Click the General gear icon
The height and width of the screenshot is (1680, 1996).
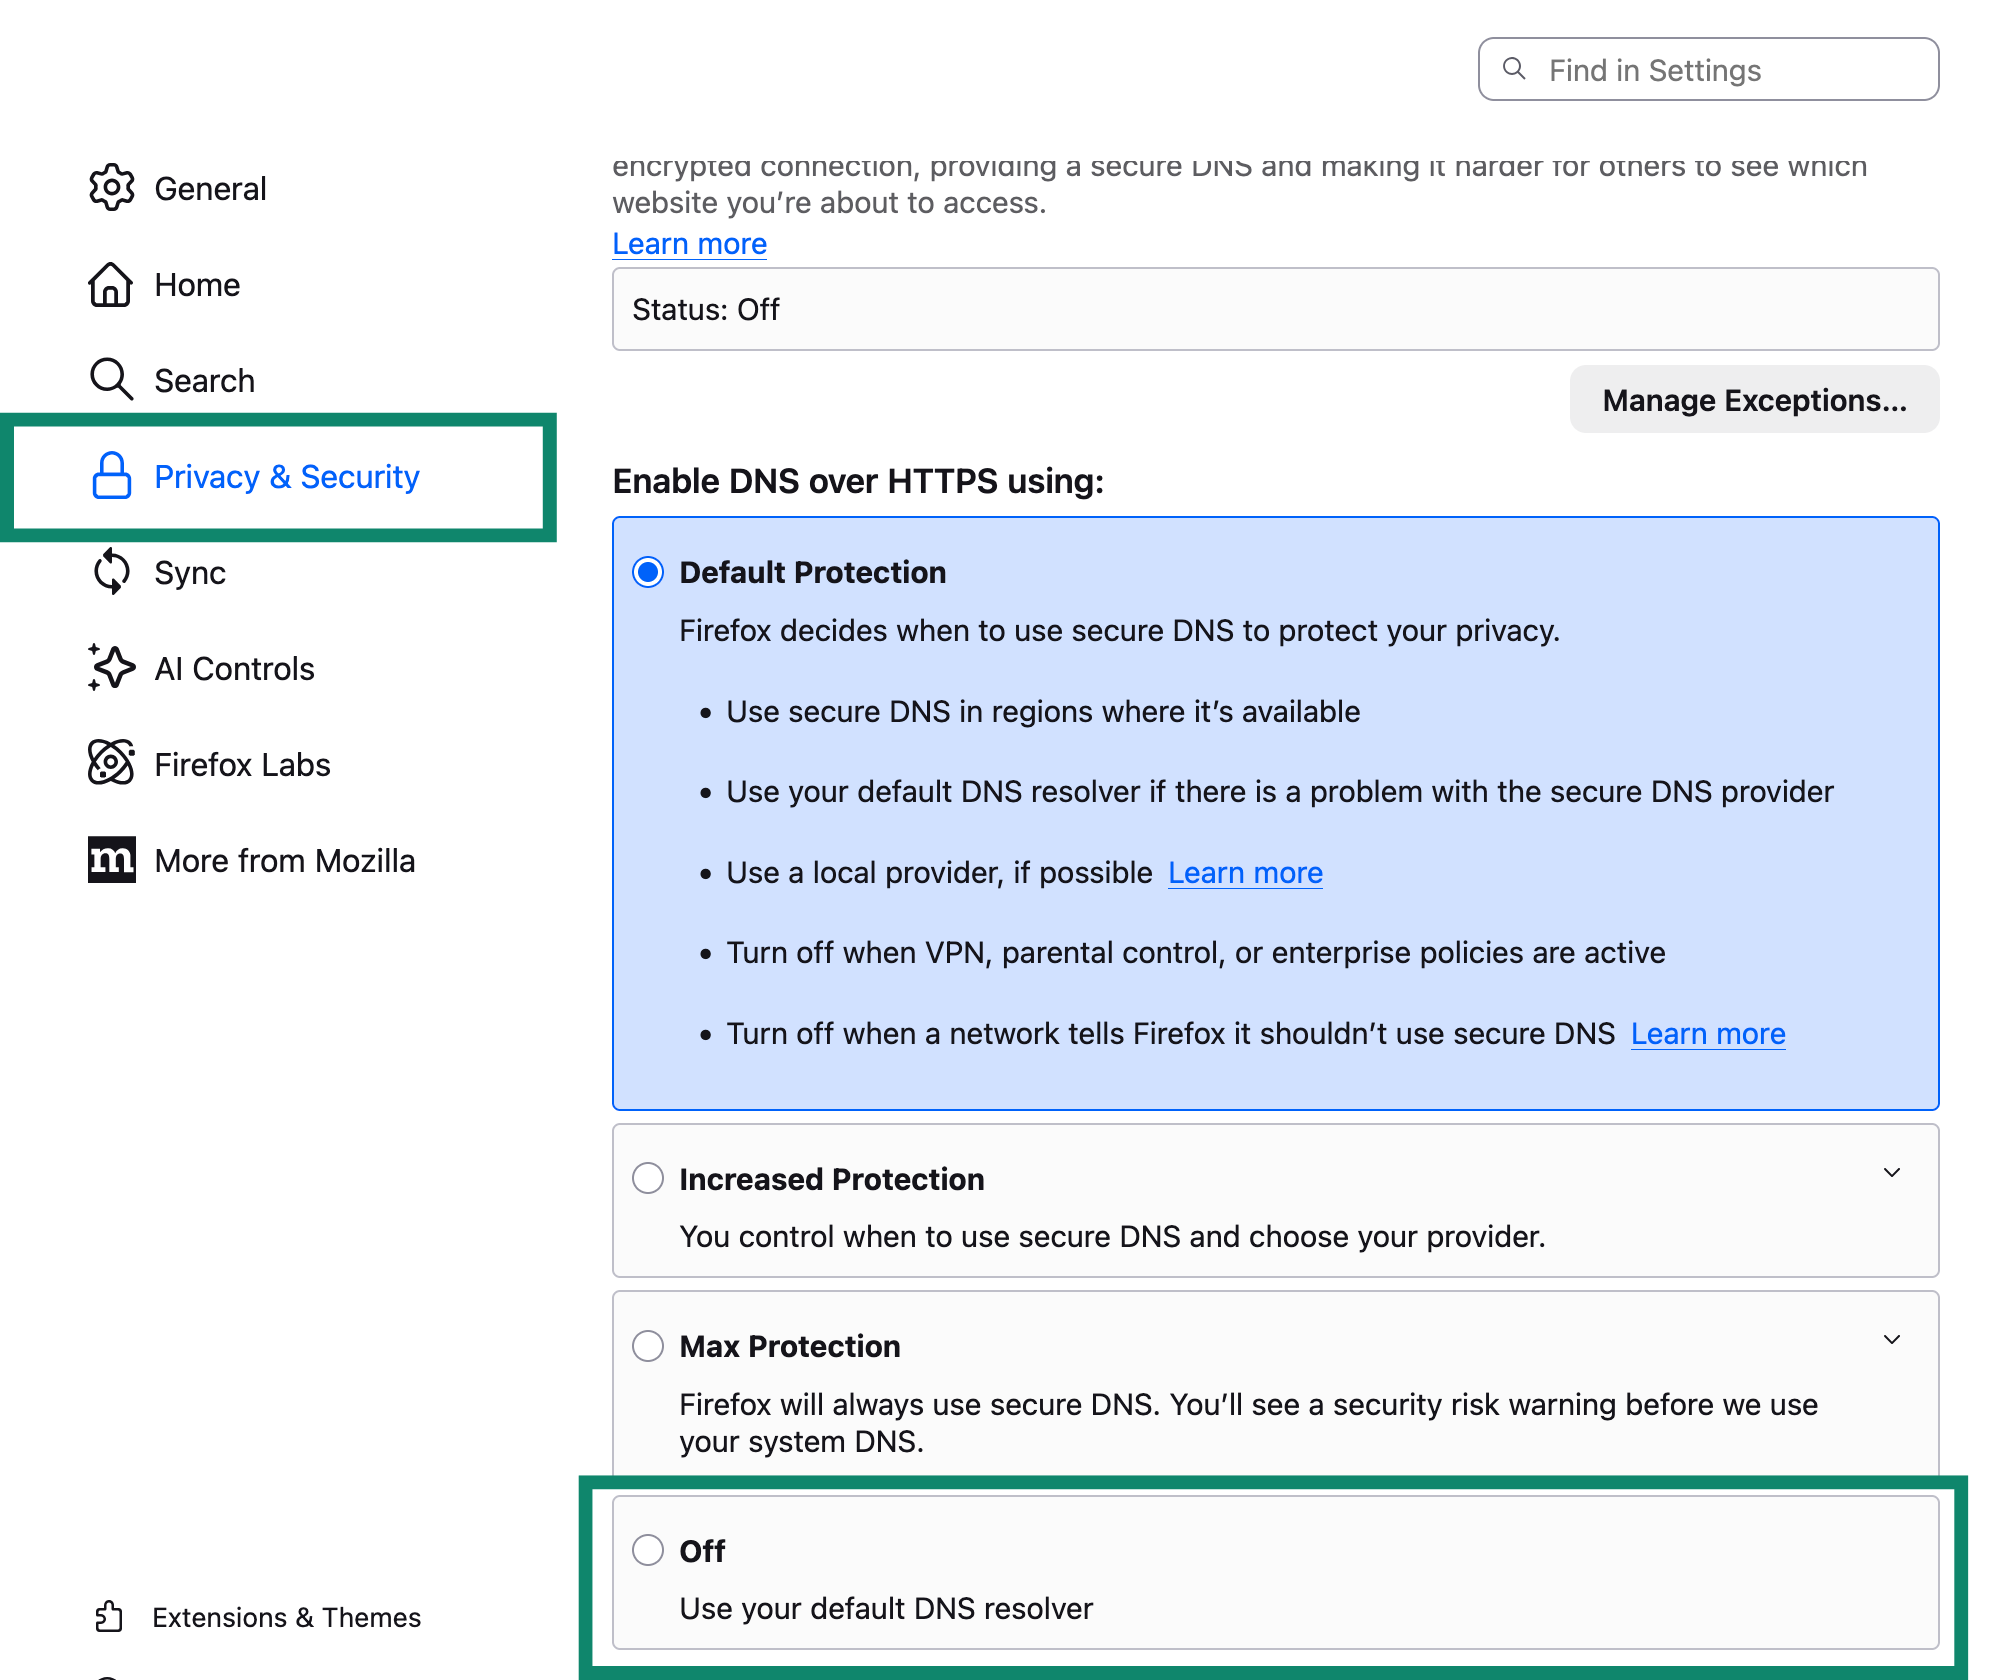click(x=111, y=188)
